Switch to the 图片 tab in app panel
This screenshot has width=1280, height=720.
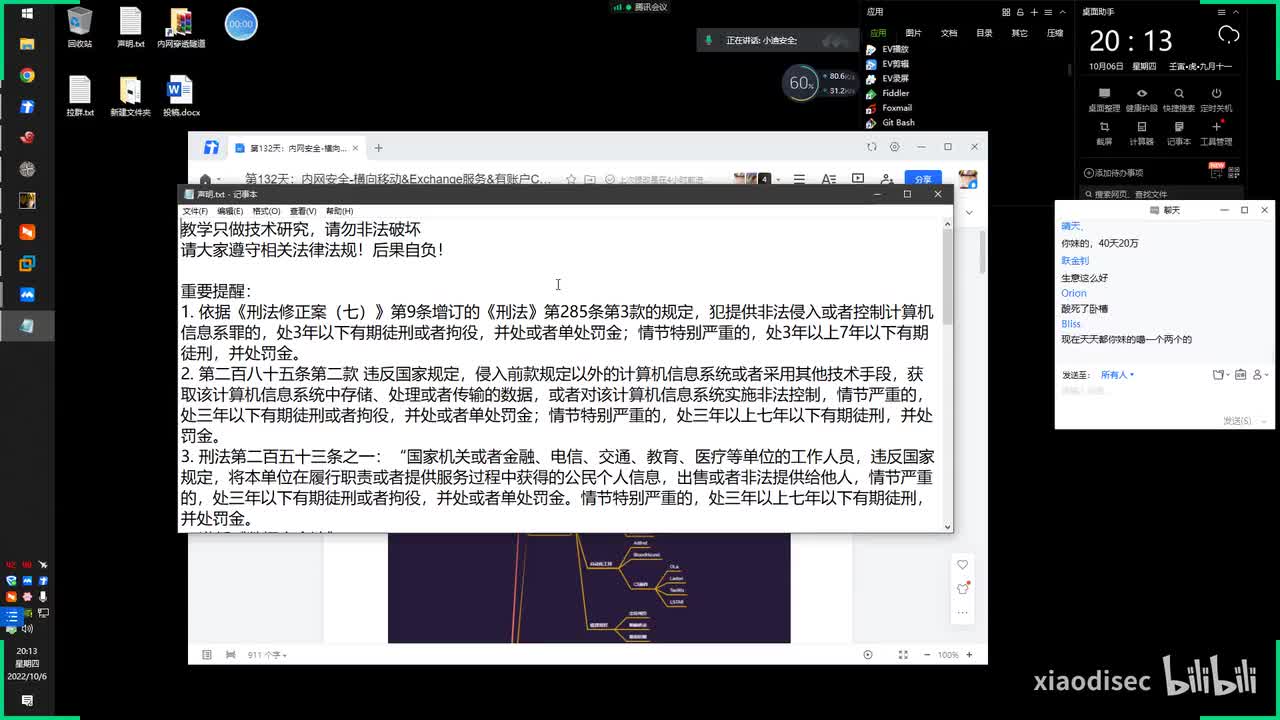(913, 33)
